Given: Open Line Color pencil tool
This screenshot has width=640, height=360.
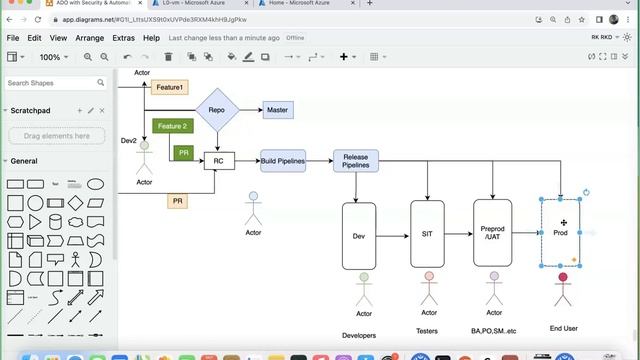Looking at the screenshot, I should pos(248,57).
